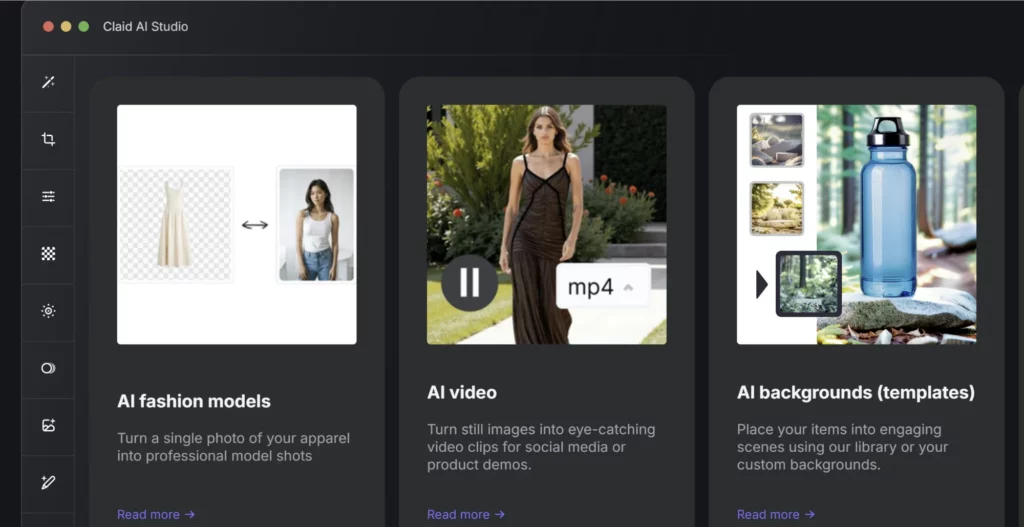Open the AI image generation tool
Screen dimensions: 1024x527
click(x=48, y=425)
